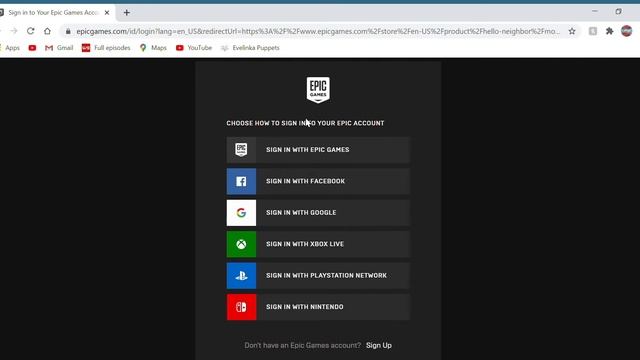Image resolution: width=640 pixels, height=360 pixels.
Task: Choose Sign in with Nintendo
Action: (318, 307)
